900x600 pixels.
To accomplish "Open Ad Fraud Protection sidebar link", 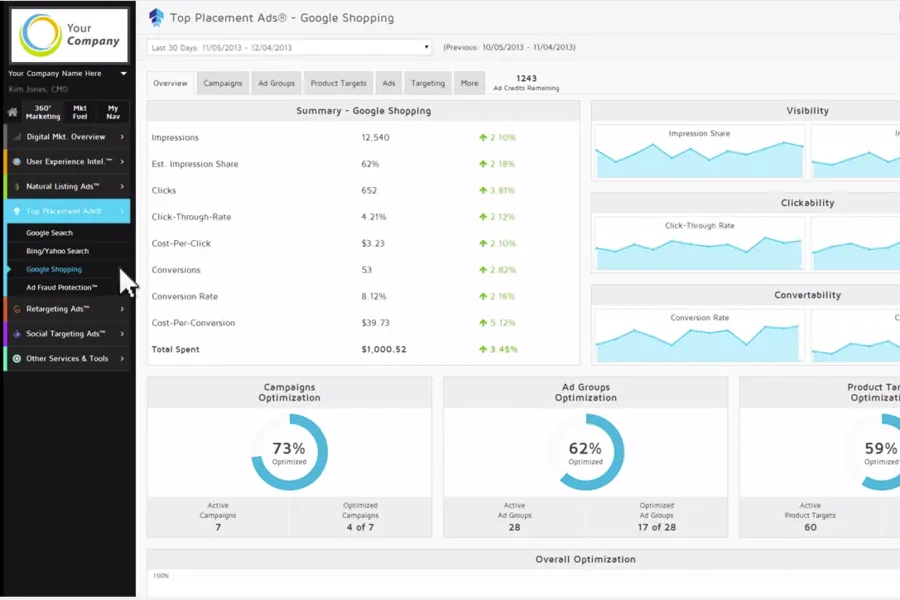I will point(62,287).
